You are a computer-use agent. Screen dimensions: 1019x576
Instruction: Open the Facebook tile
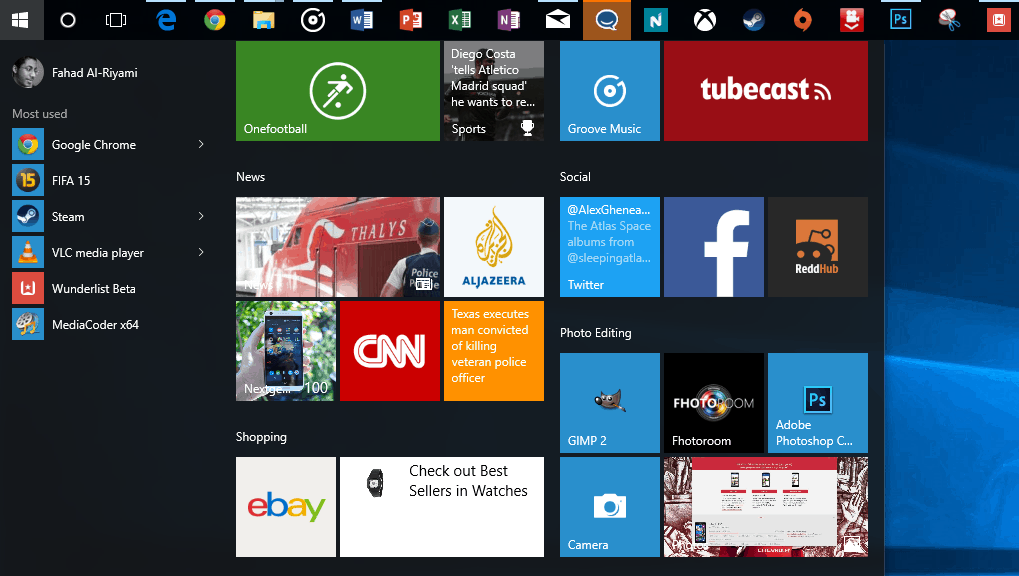(714, 247)
